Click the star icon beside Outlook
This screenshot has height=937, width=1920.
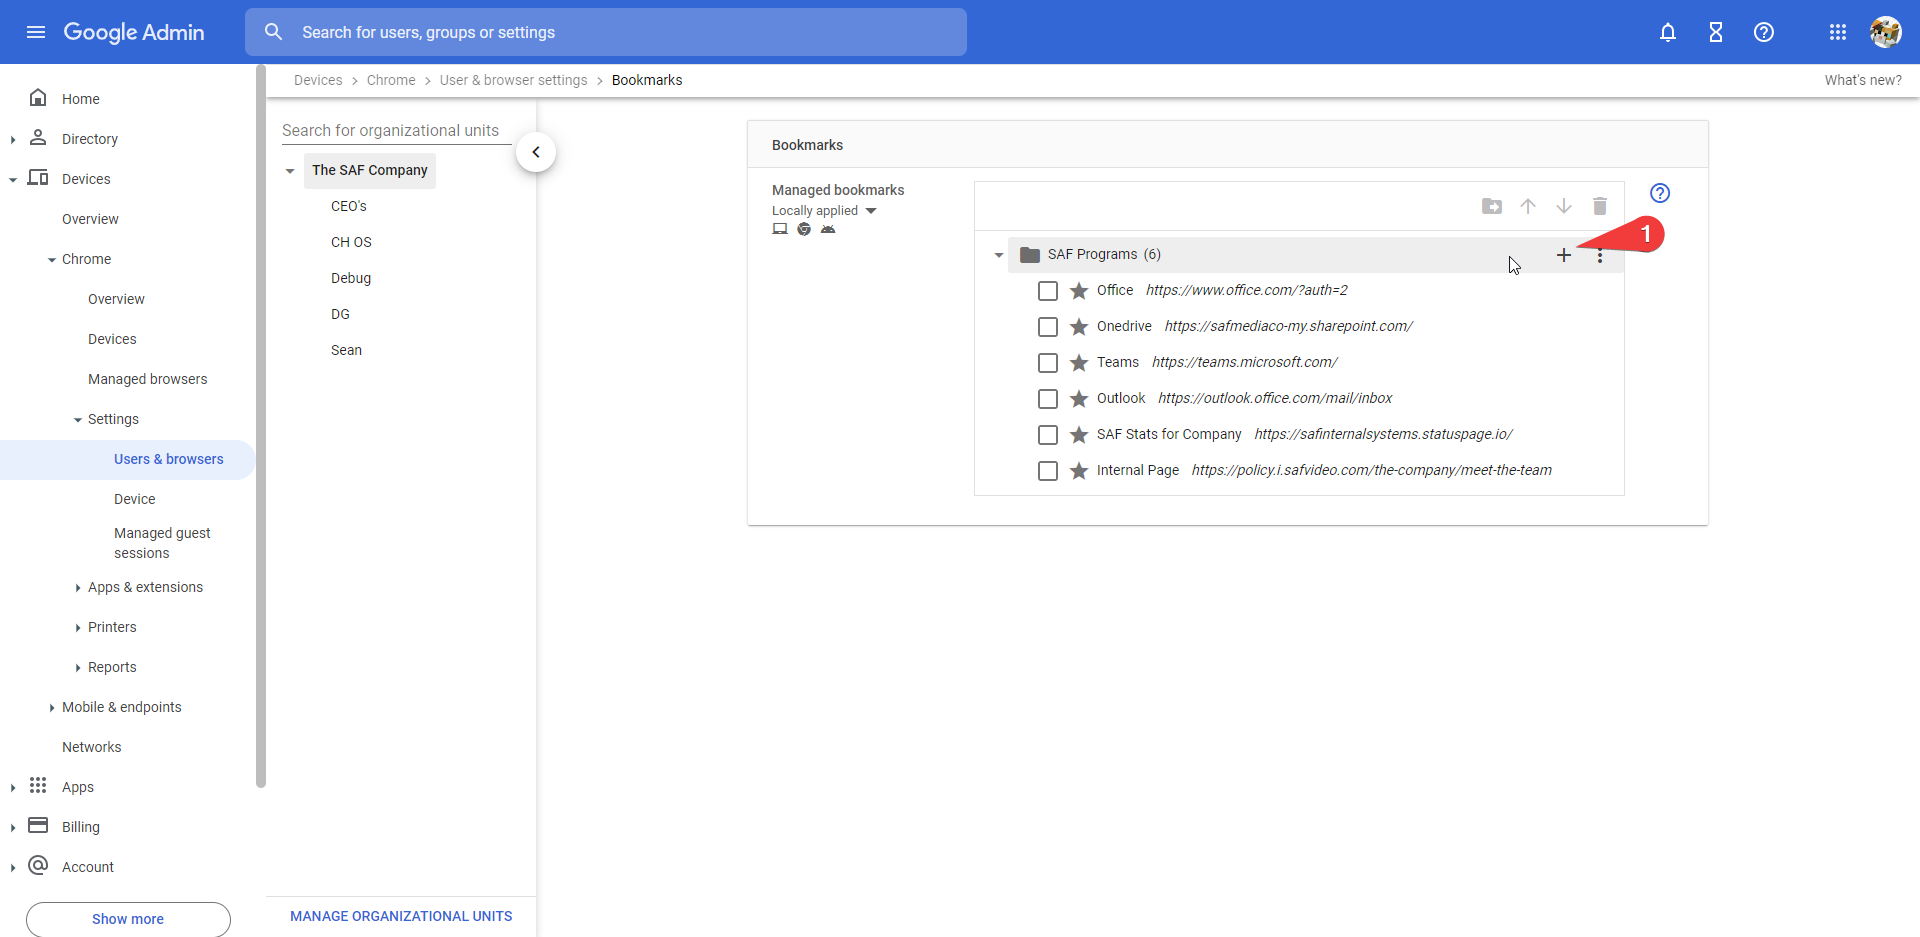coord(1079,399)
